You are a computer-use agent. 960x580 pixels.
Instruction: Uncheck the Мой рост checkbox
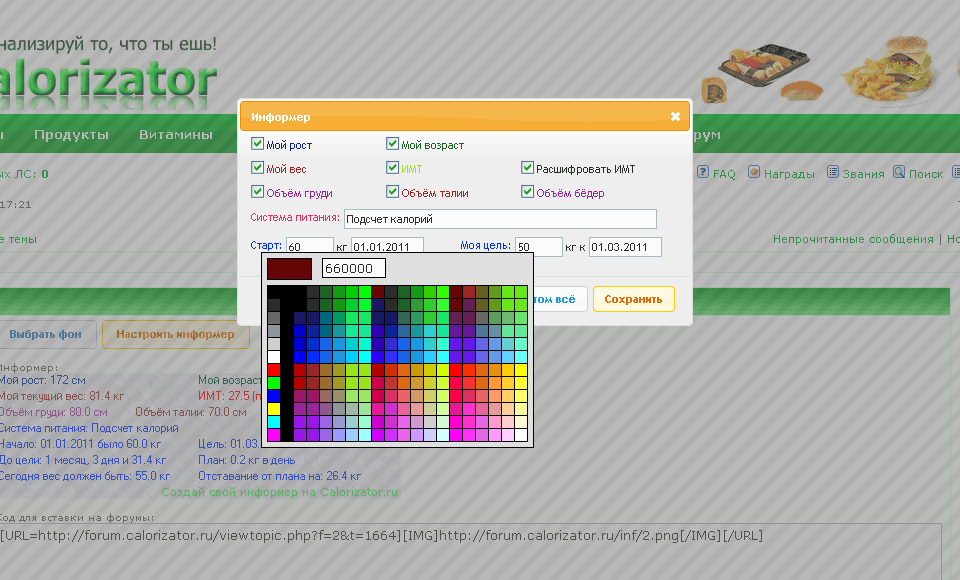pos(258,144)
